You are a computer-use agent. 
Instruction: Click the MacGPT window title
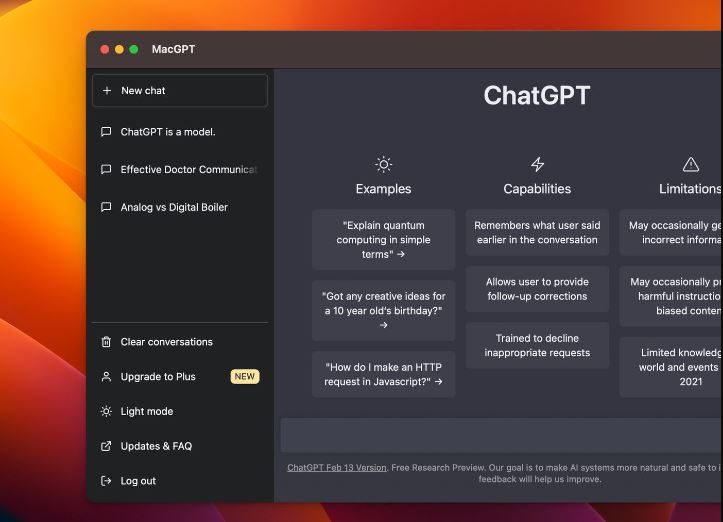(x=173, y=49)
